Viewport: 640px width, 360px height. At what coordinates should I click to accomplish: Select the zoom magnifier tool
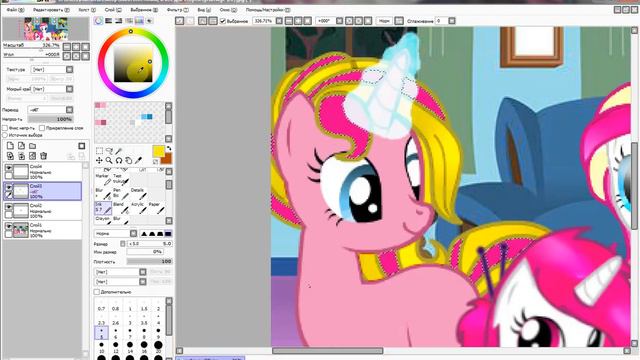pos(109,160)
